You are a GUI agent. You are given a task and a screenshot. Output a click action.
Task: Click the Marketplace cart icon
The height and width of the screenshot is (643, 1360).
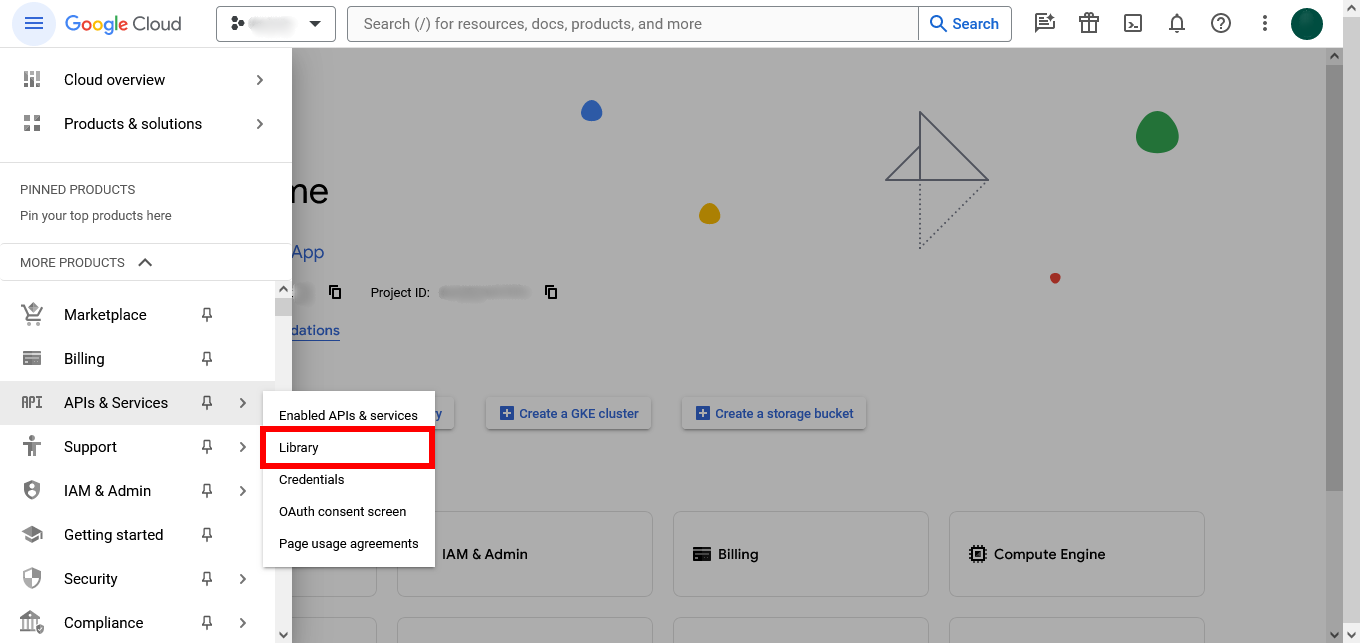(32, 315)
